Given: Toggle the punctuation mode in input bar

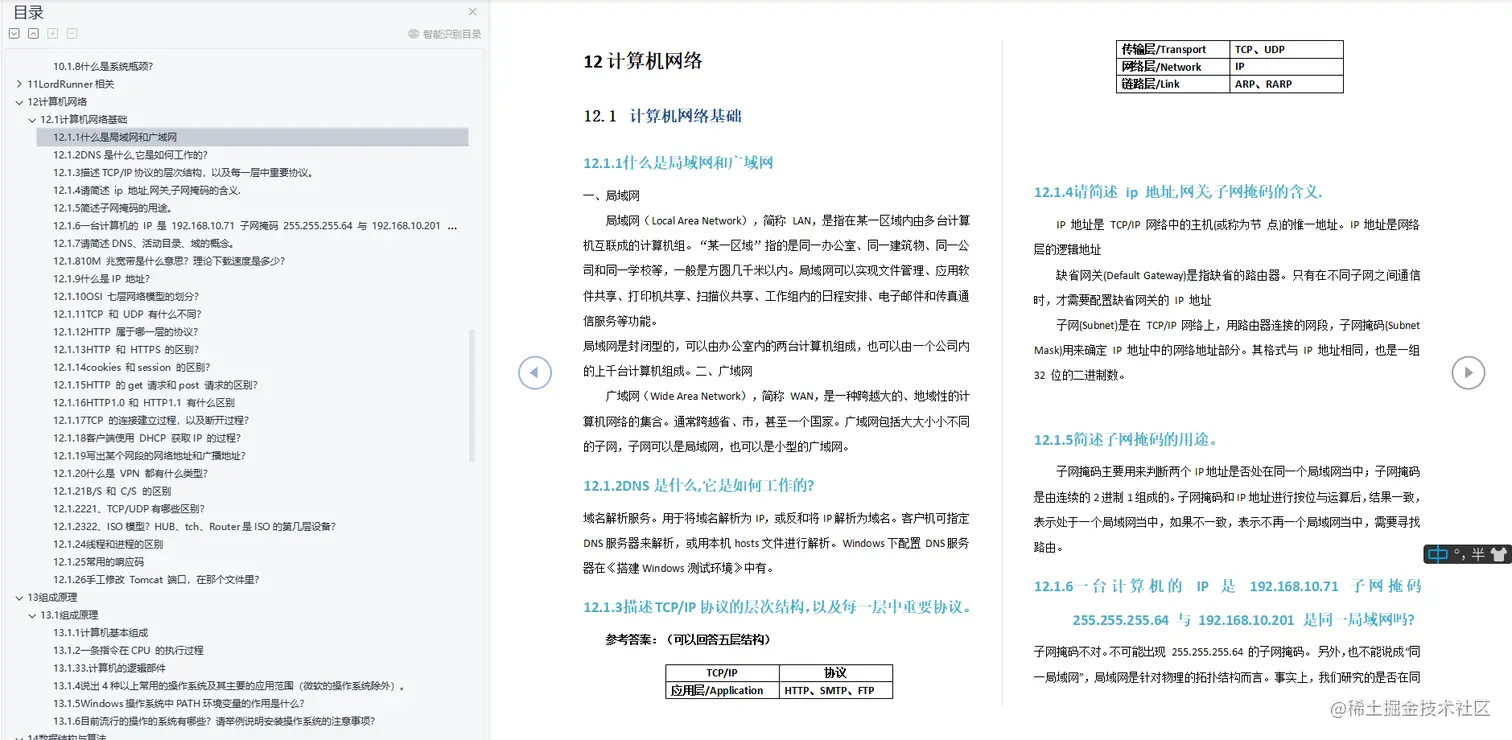Looking at the screenshot, I should pos(1460,554).
